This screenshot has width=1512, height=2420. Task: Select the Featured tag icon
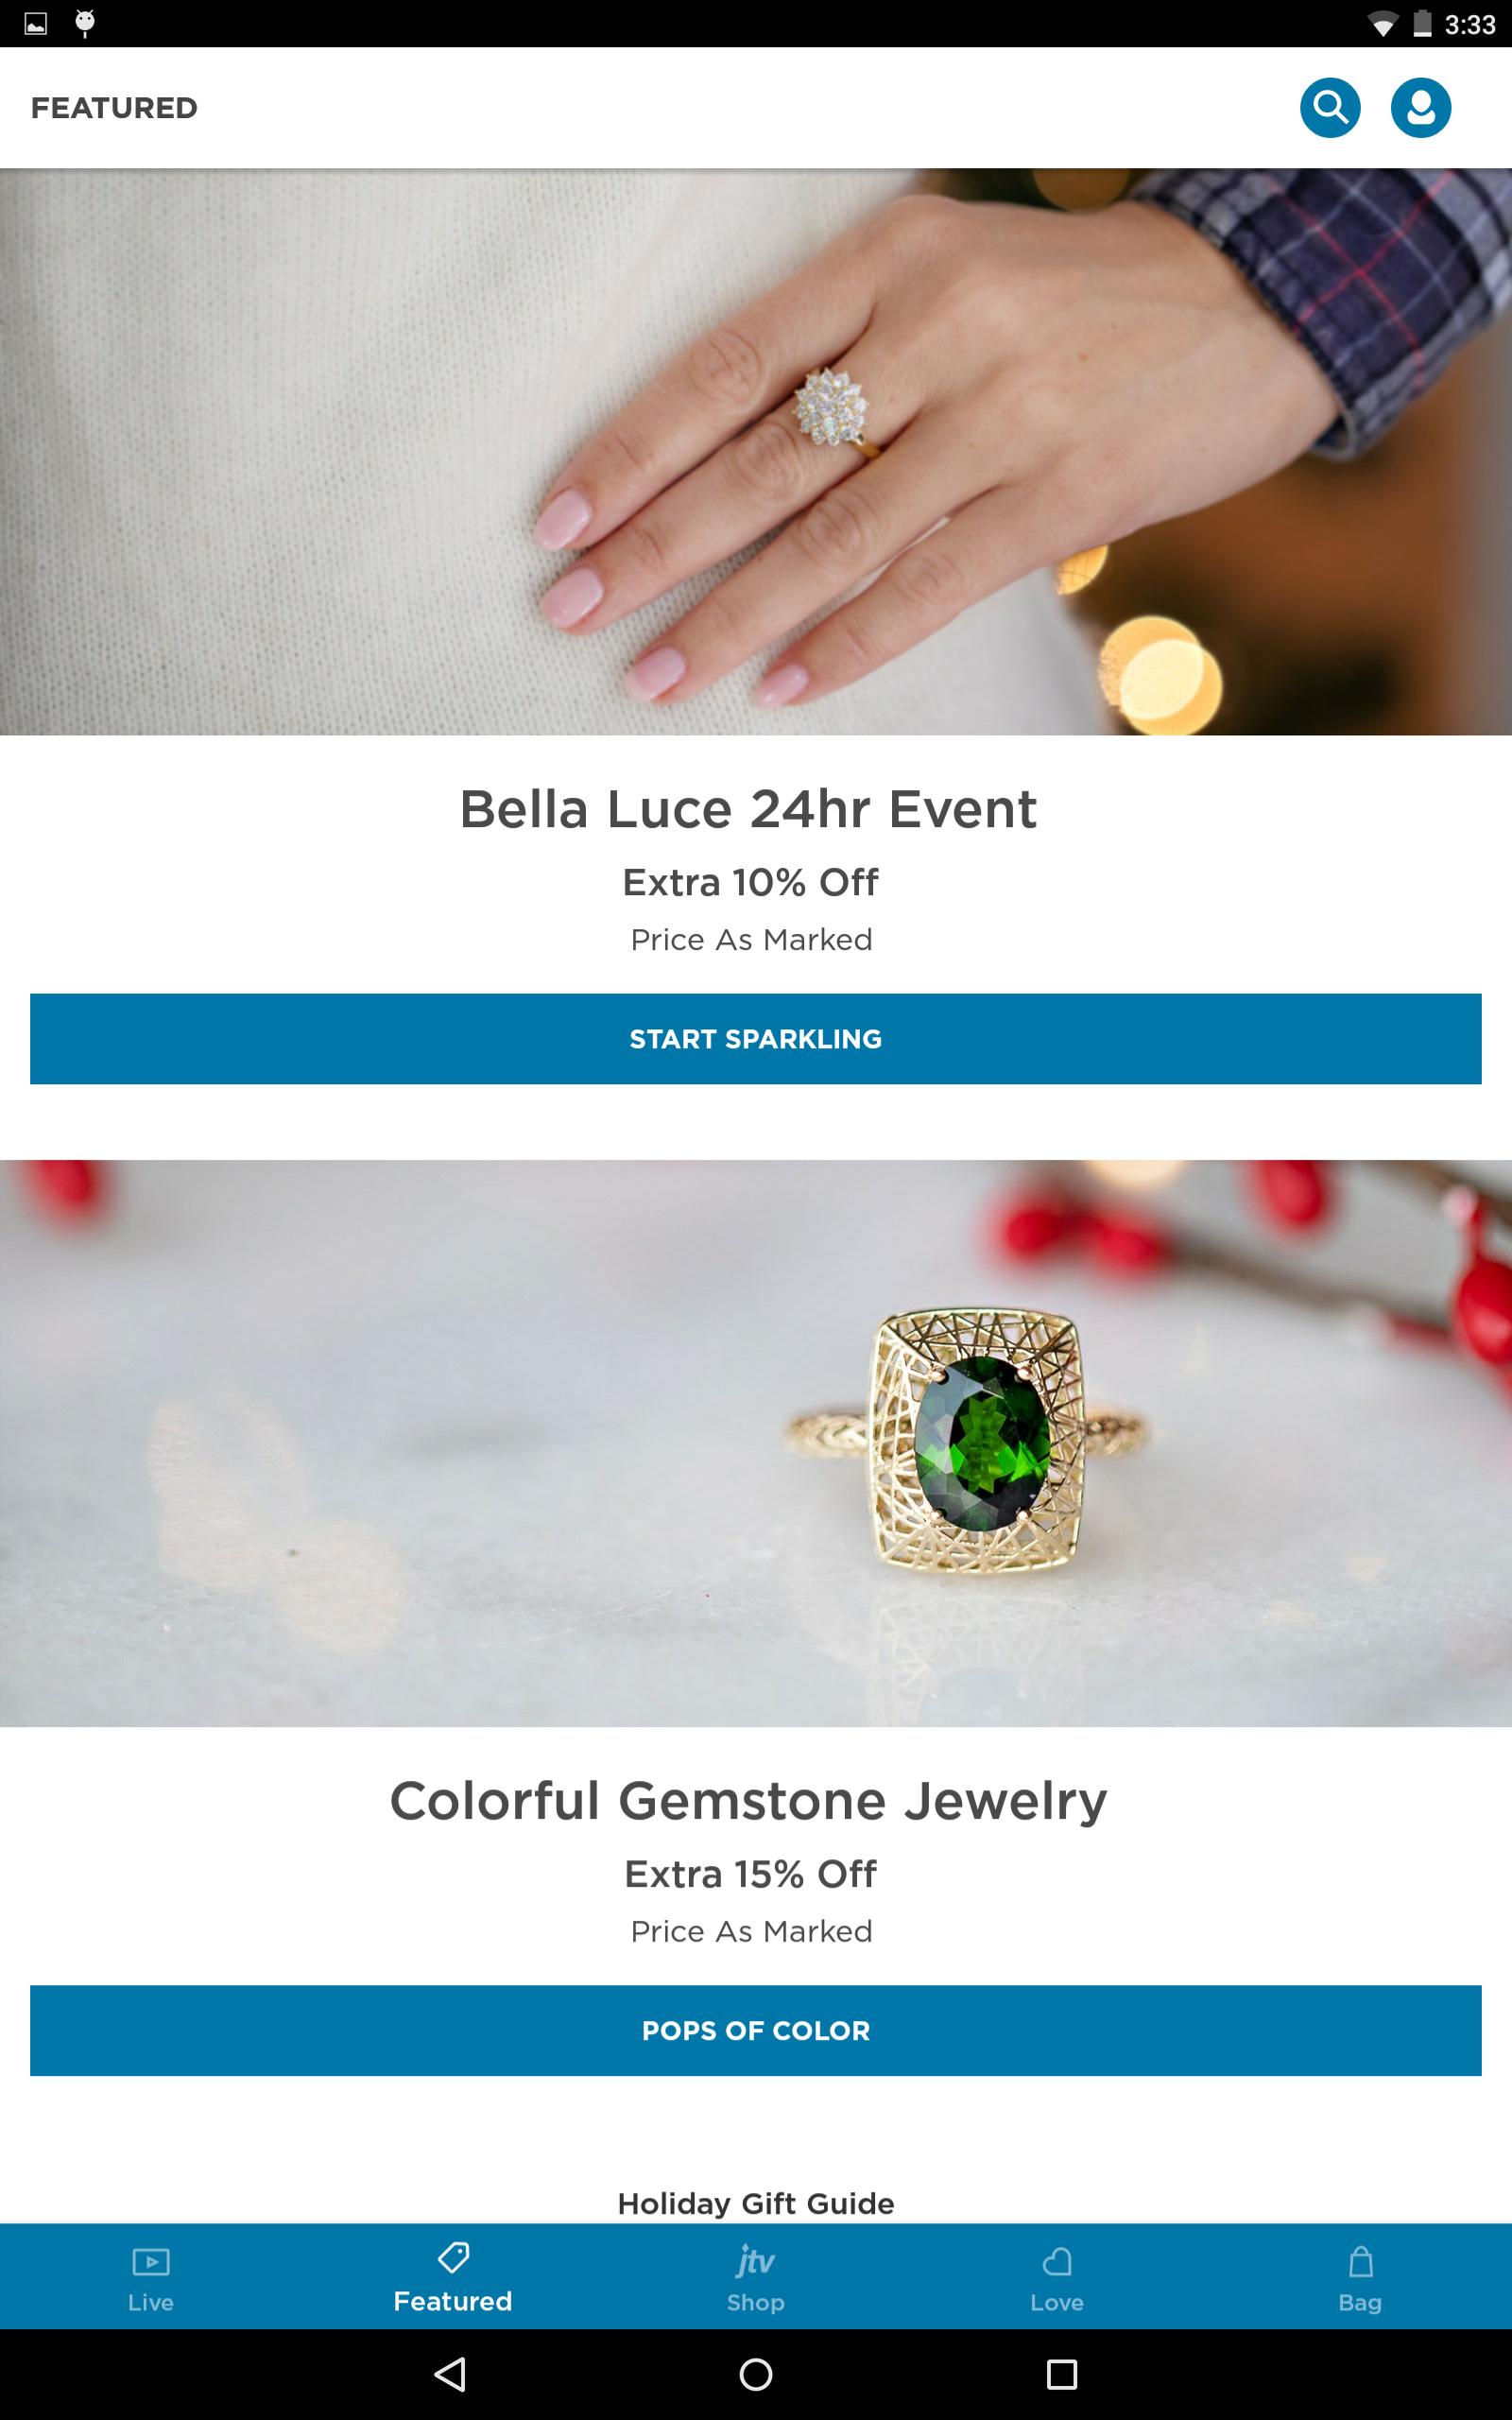453,2257
